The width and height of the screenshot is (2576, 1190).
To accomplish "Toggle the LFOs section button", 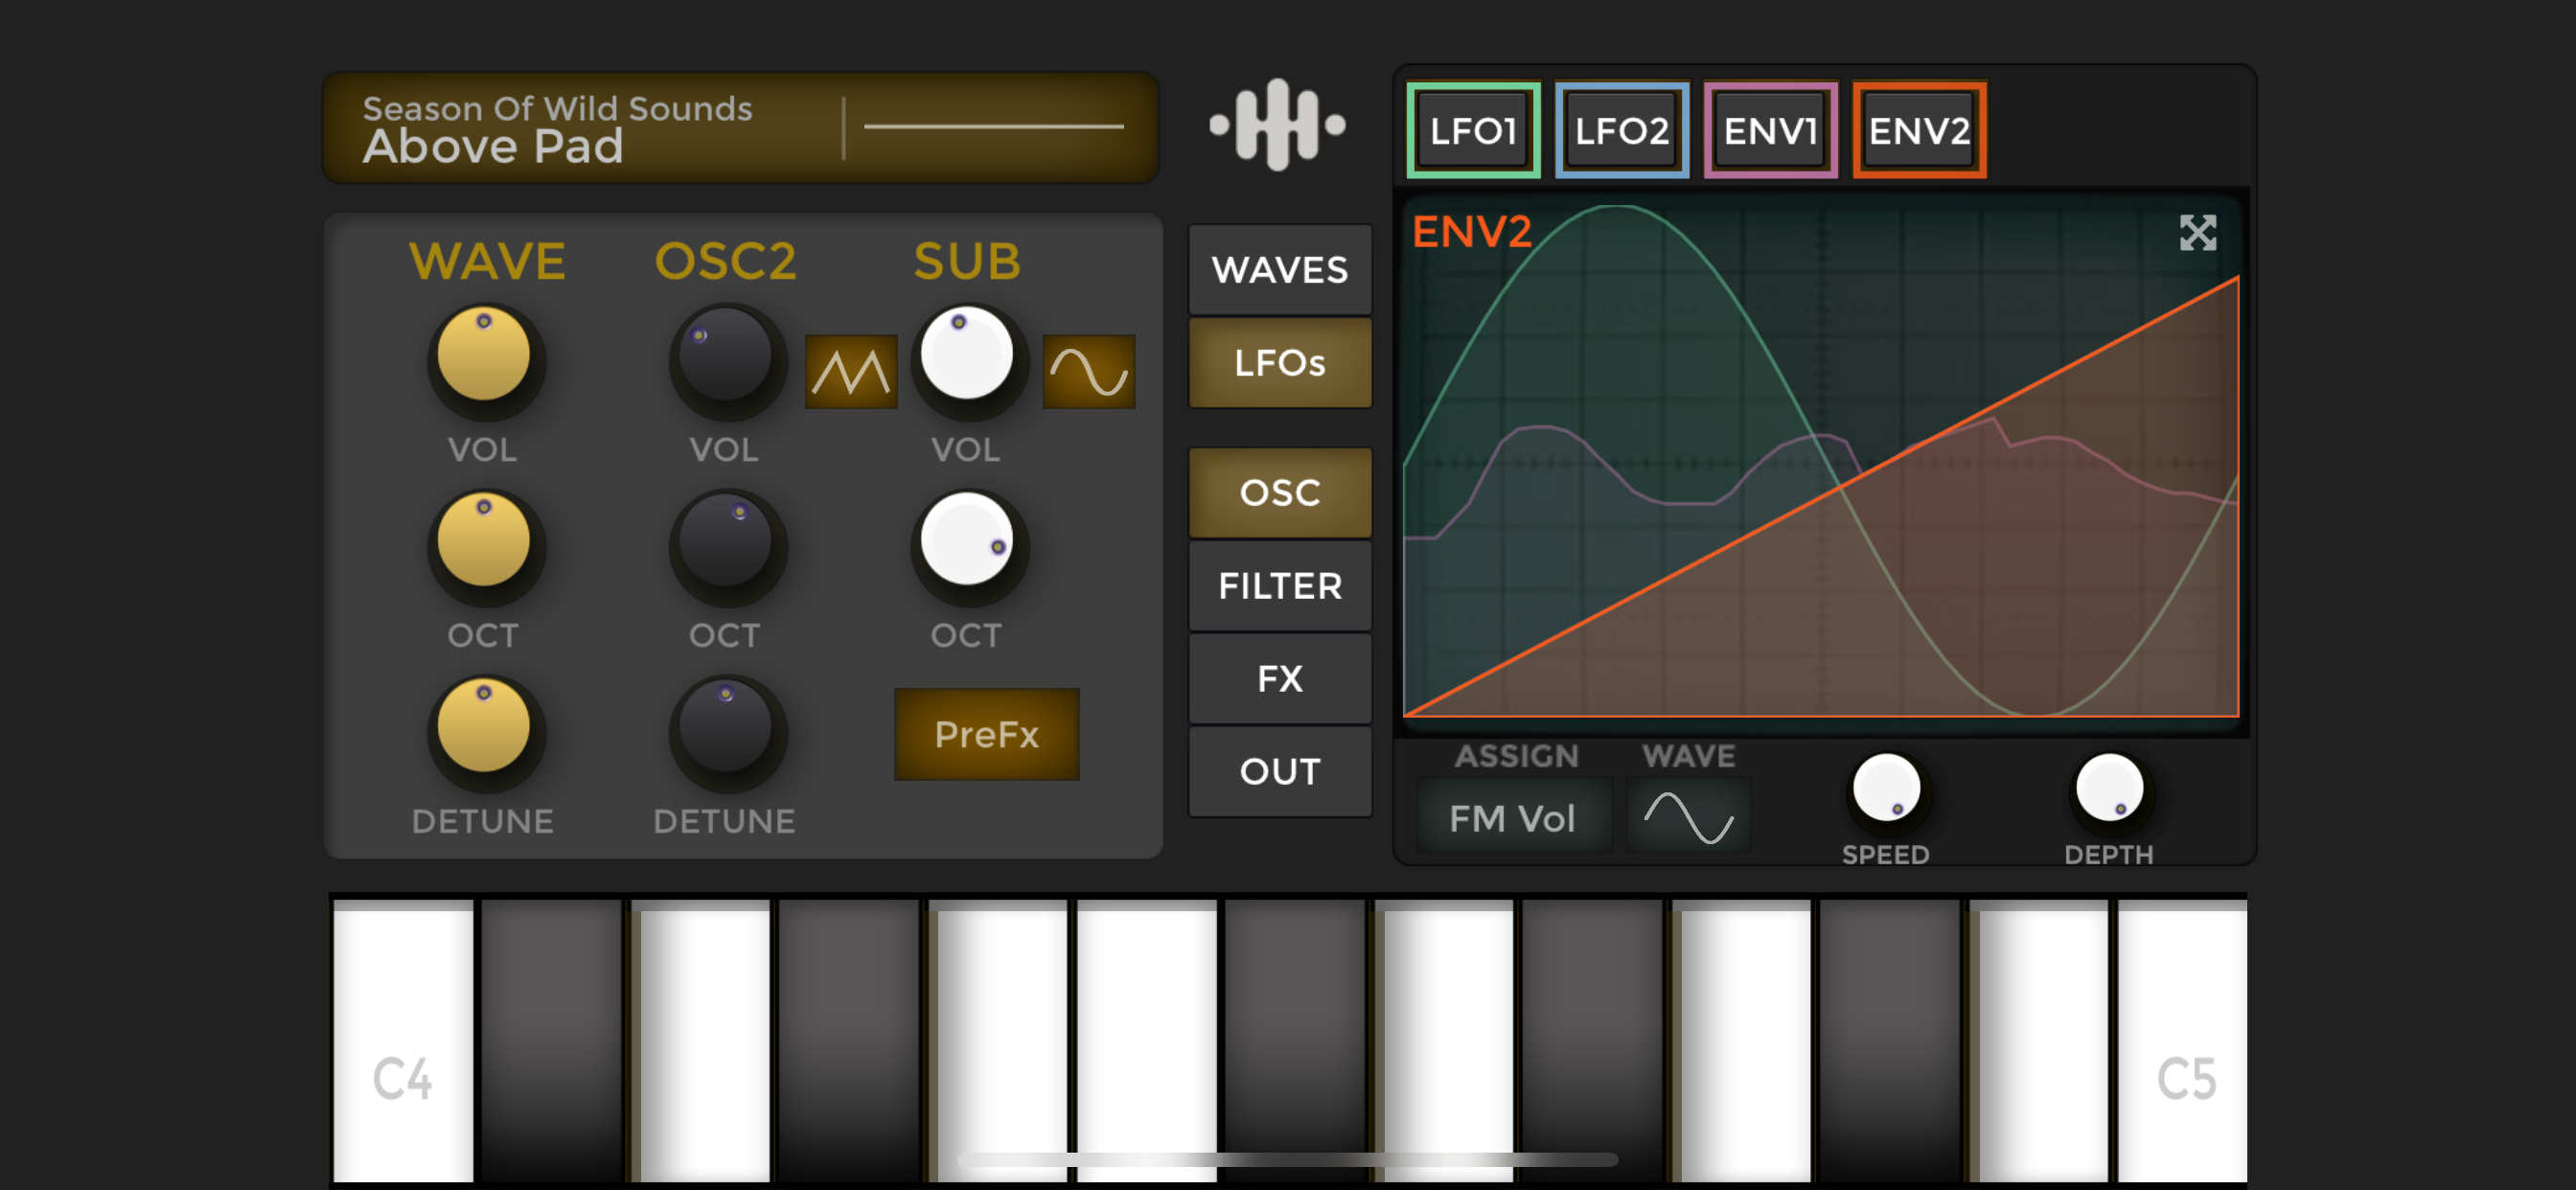I will [1279, 362].
